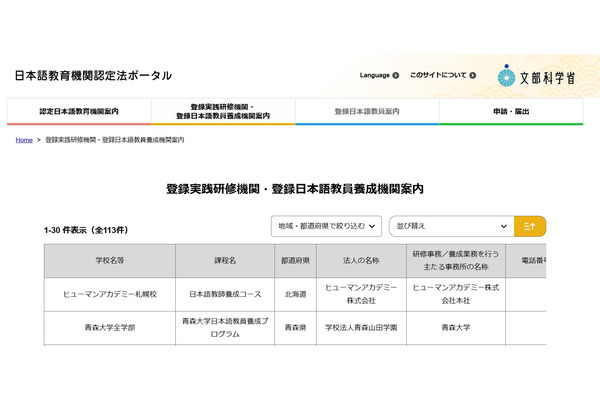Click the 登録実践研修機関・登録日本語教員養成機関案内 page heading
Viewport: 600px width, 400px height.
(x=295, y=189)
